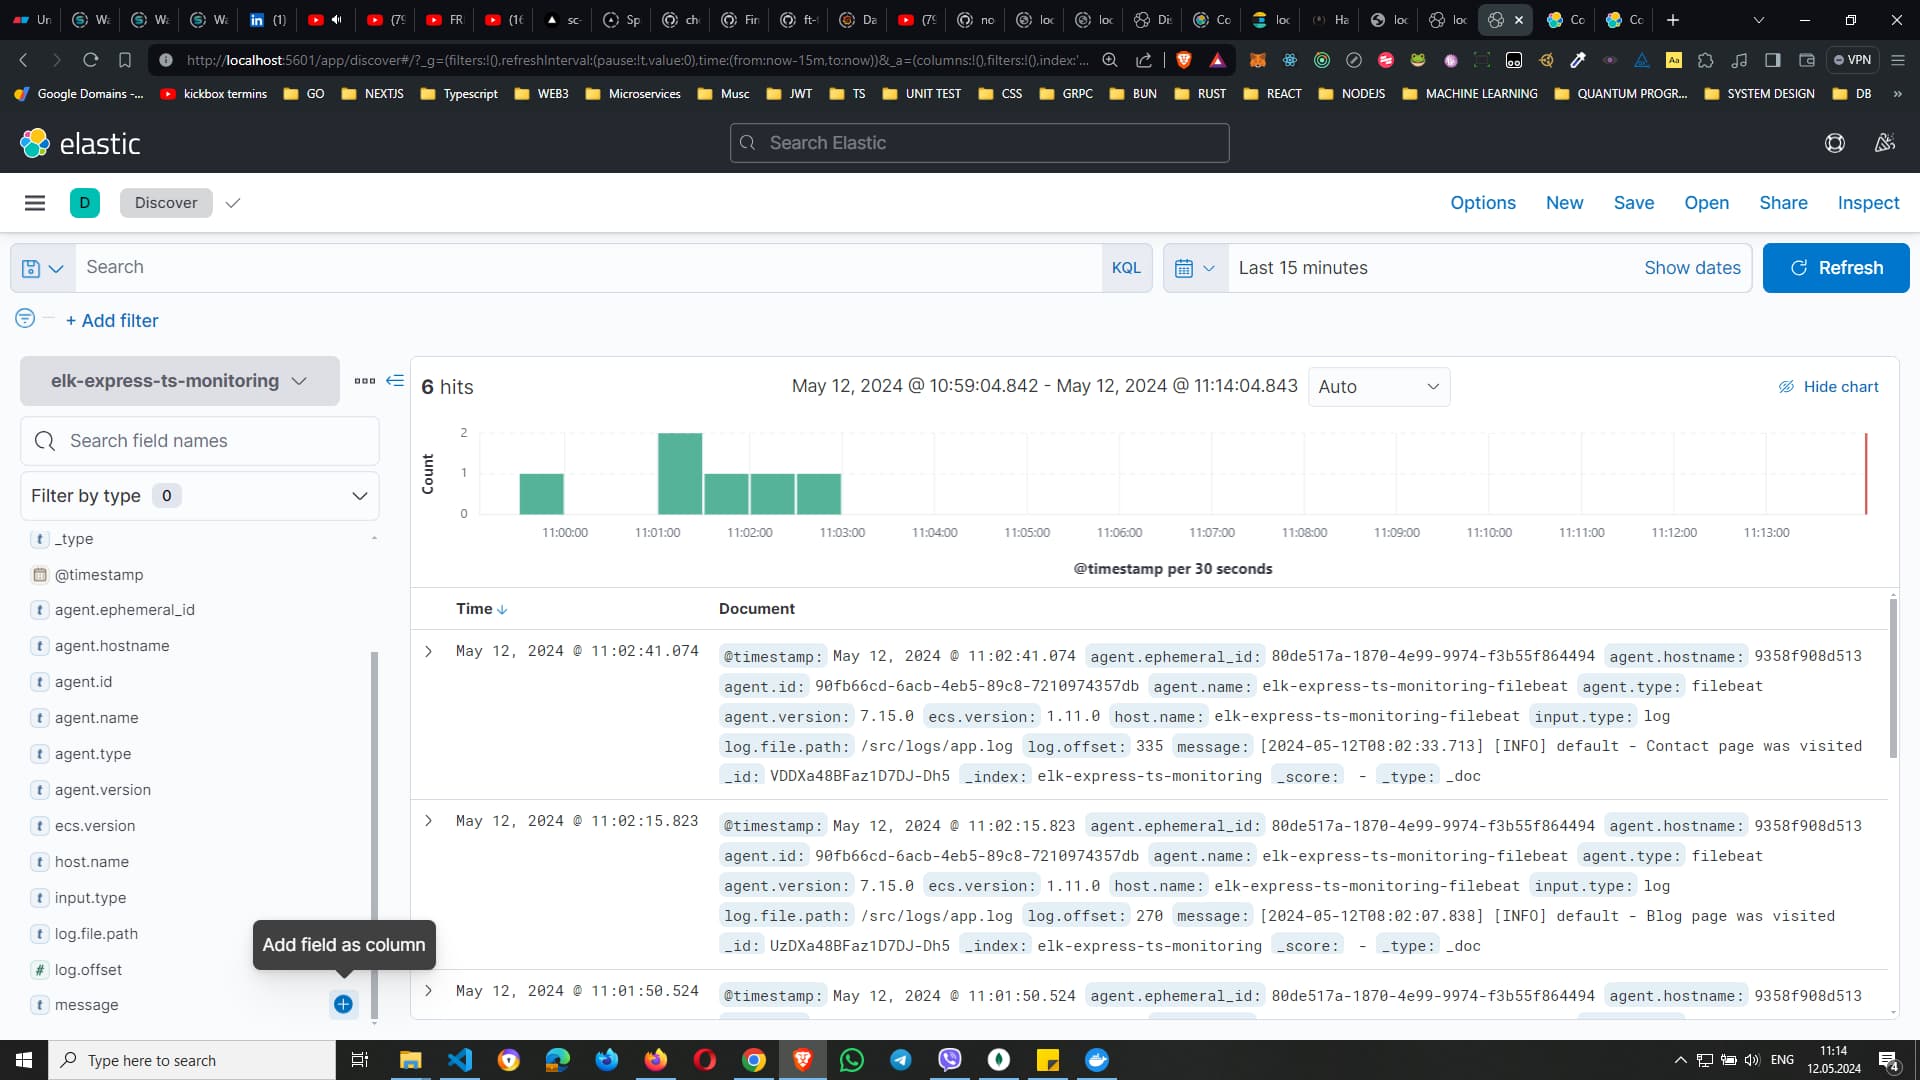Viewport: 1920px width, 1080px height.
Task: Click the newsfeed icon in header
Action: [x=1884, y=143]
